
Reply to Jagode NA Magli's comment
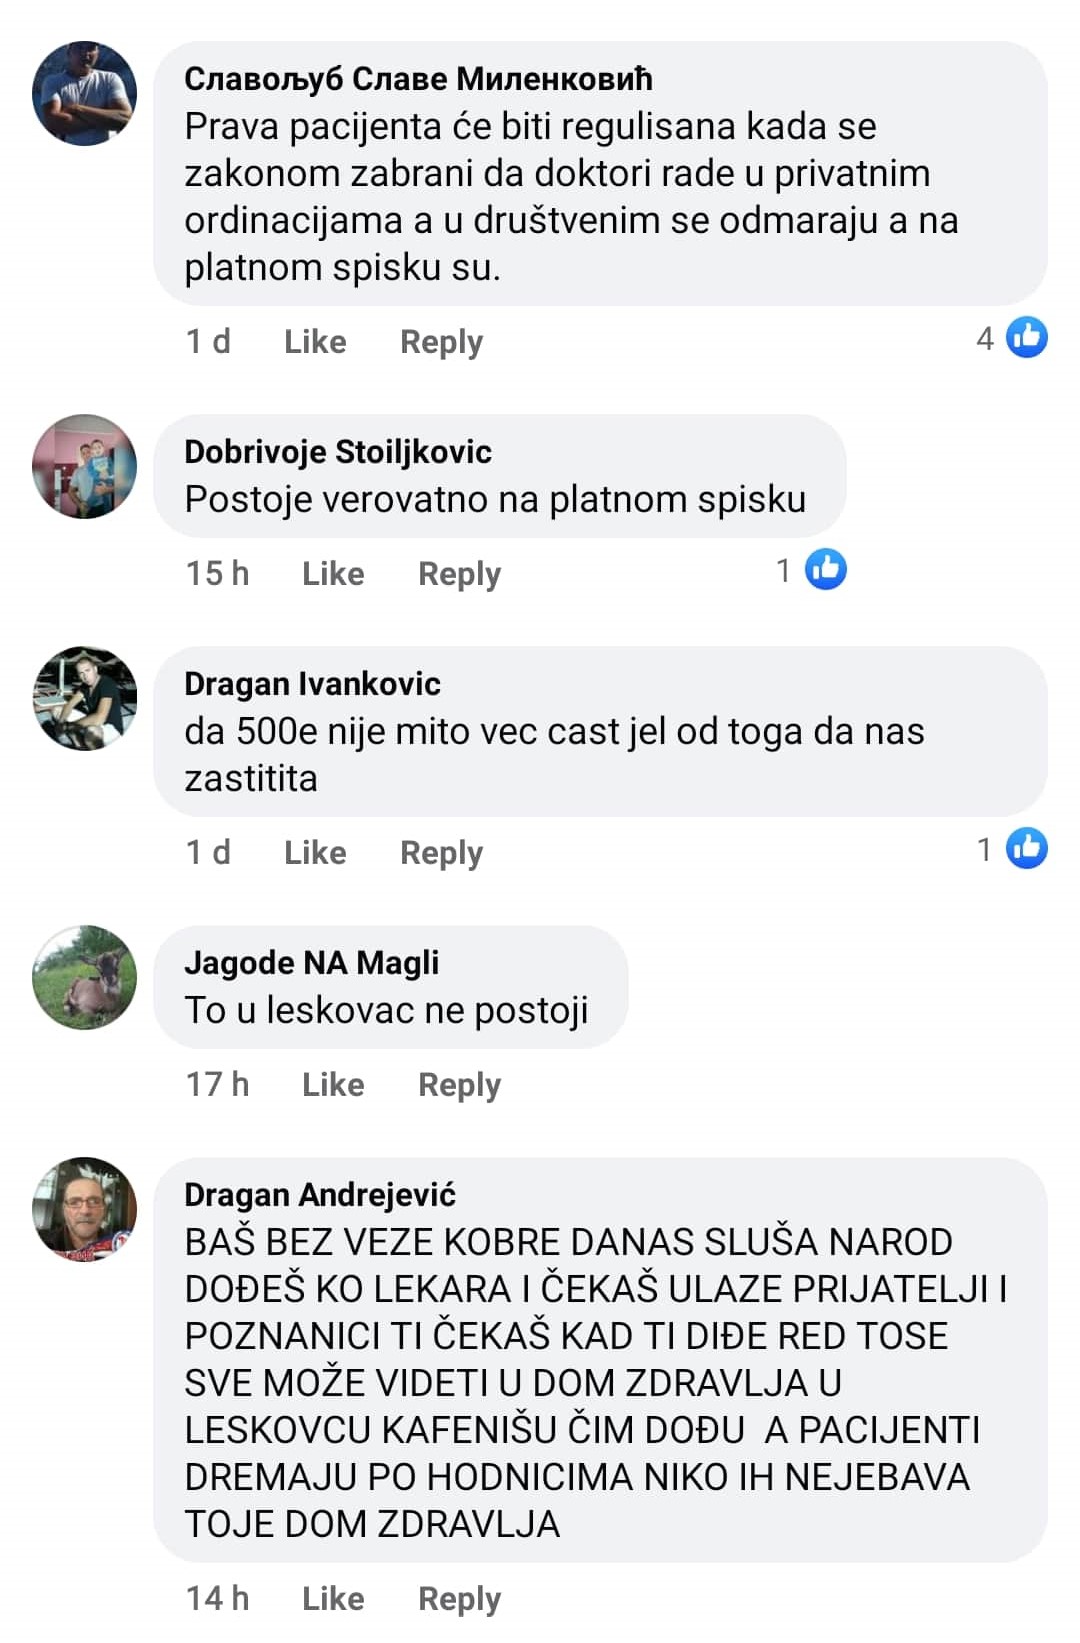click(x=459, y=1085)
